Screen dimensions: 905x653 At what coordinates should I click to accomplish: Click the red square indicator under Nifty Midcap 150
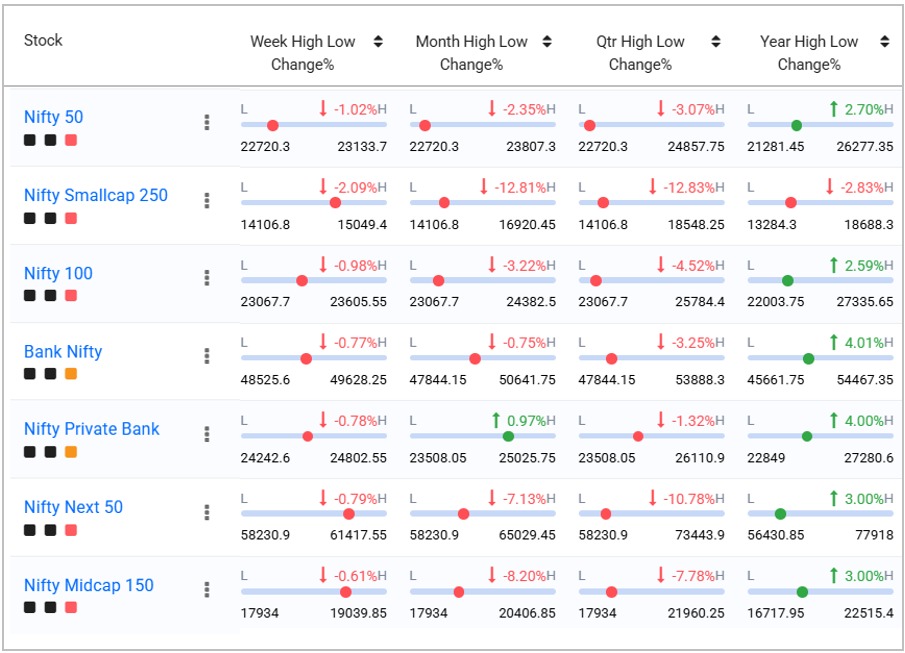(71, 607)
